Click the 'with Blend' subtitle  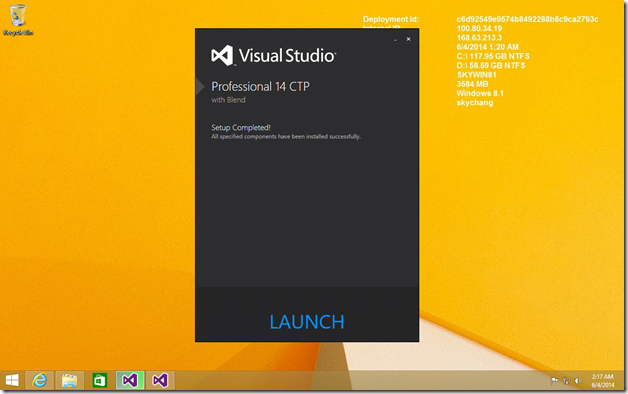click(x=228, y=100)
